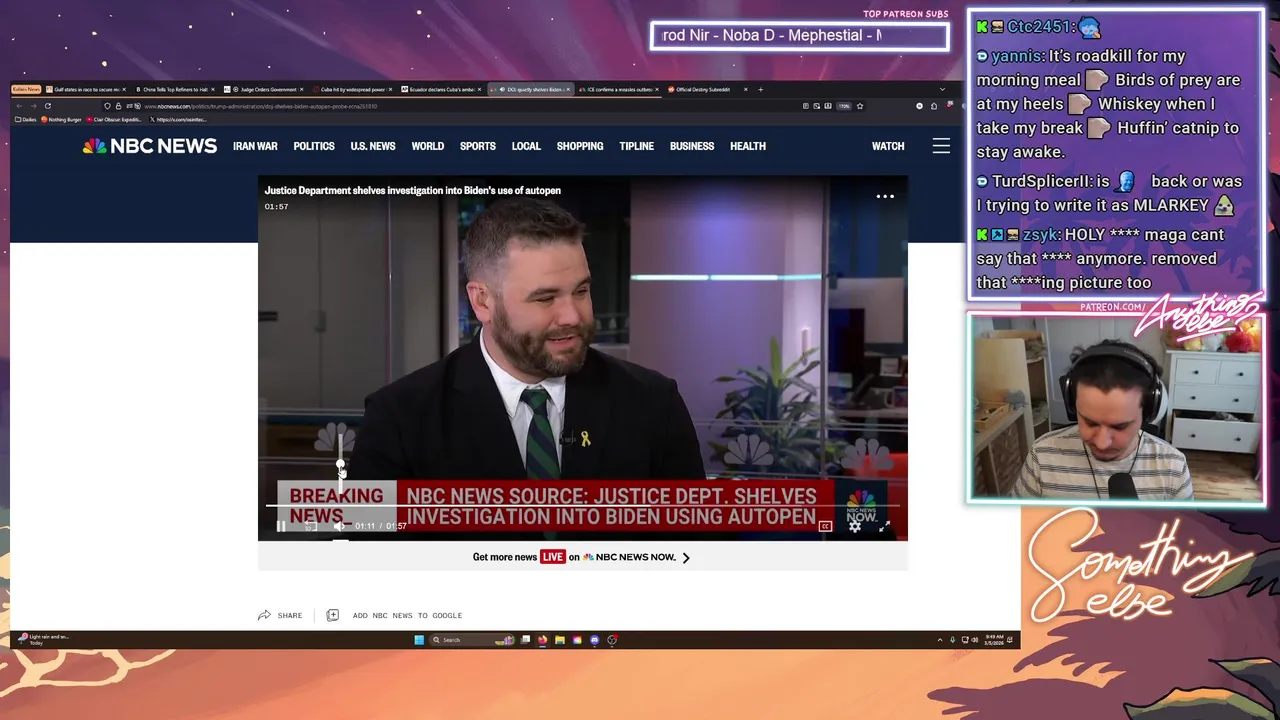Reload the page with refresh icon
The image size is (1280, 720).
(x=47, y=106)
